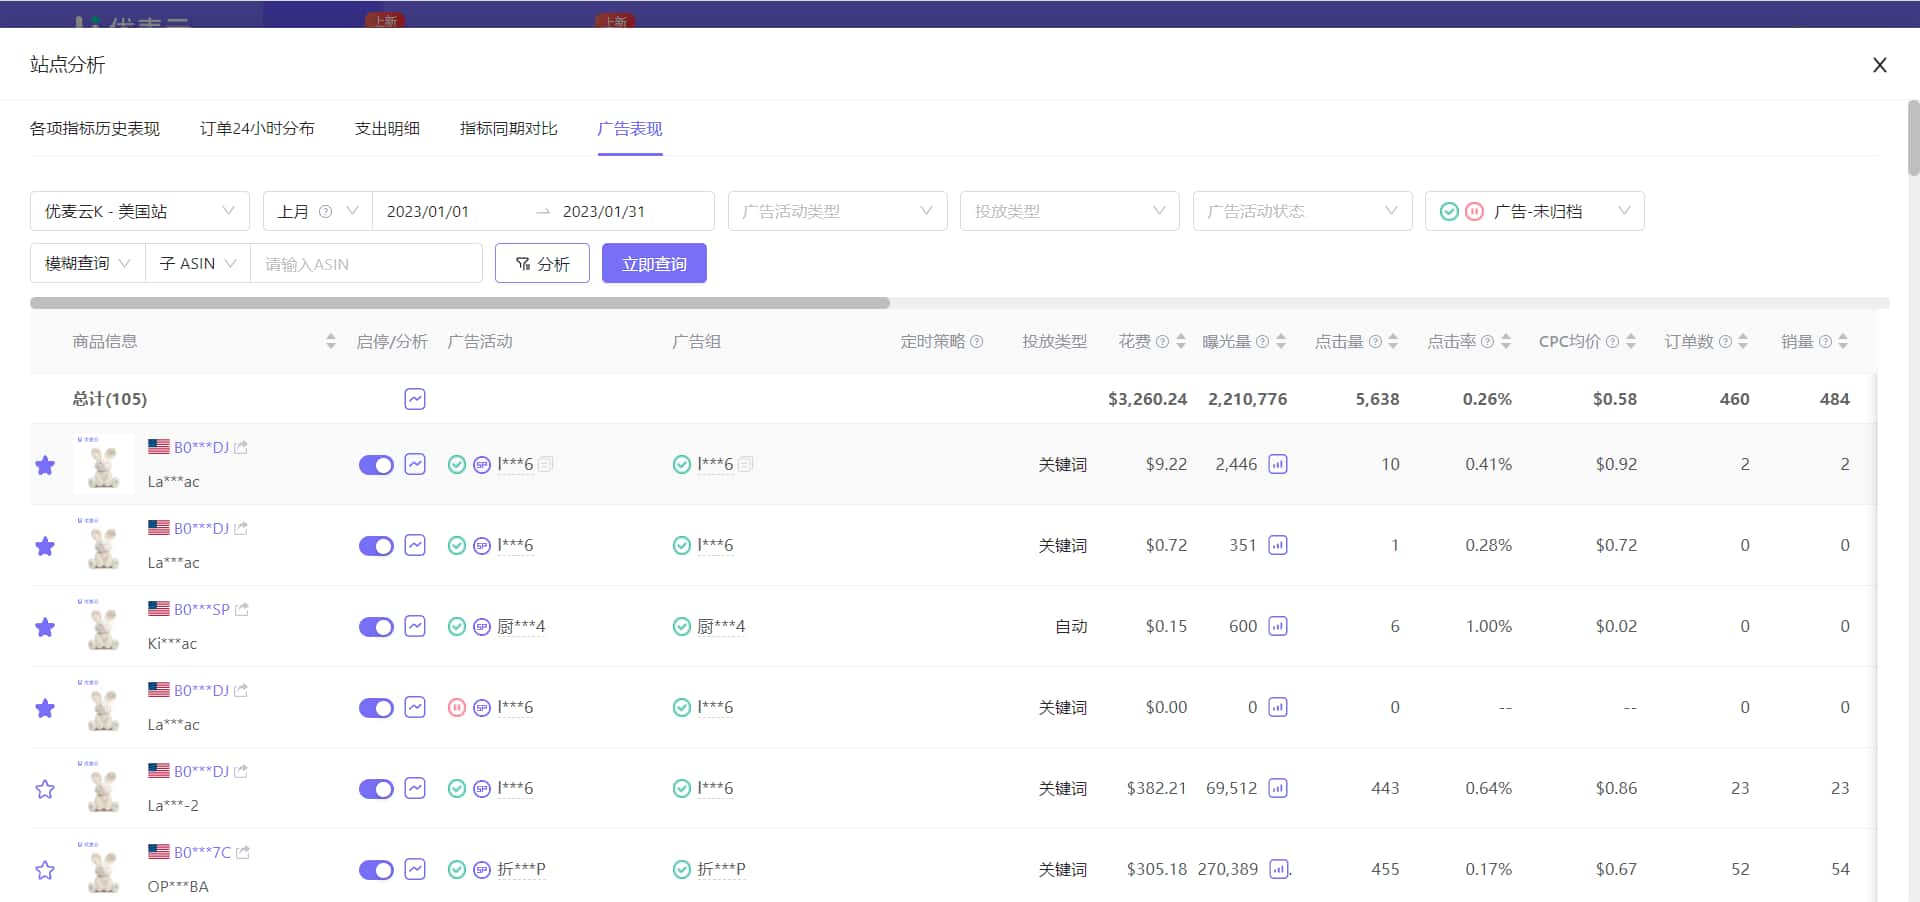Click product thumbnail in 厨***4 row
Screen dimensions: 1920x902
click(104, 626)
